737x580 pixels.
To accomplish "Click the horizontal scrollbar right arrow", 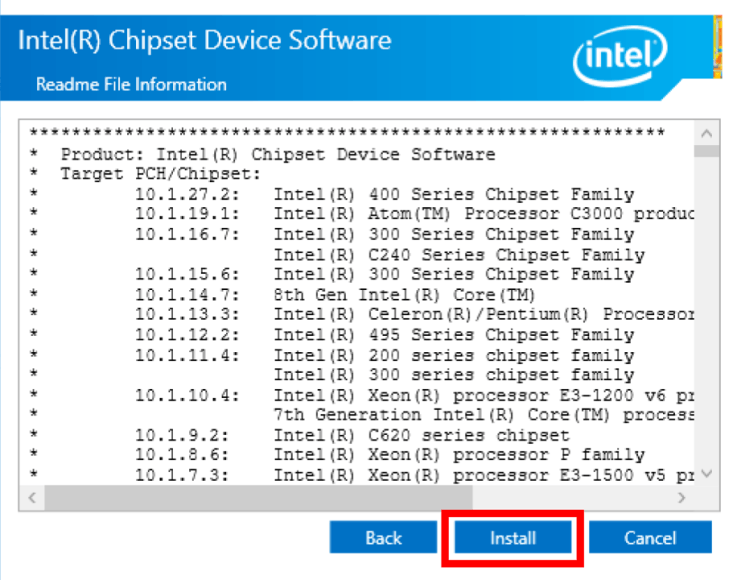I will (682, 497).
